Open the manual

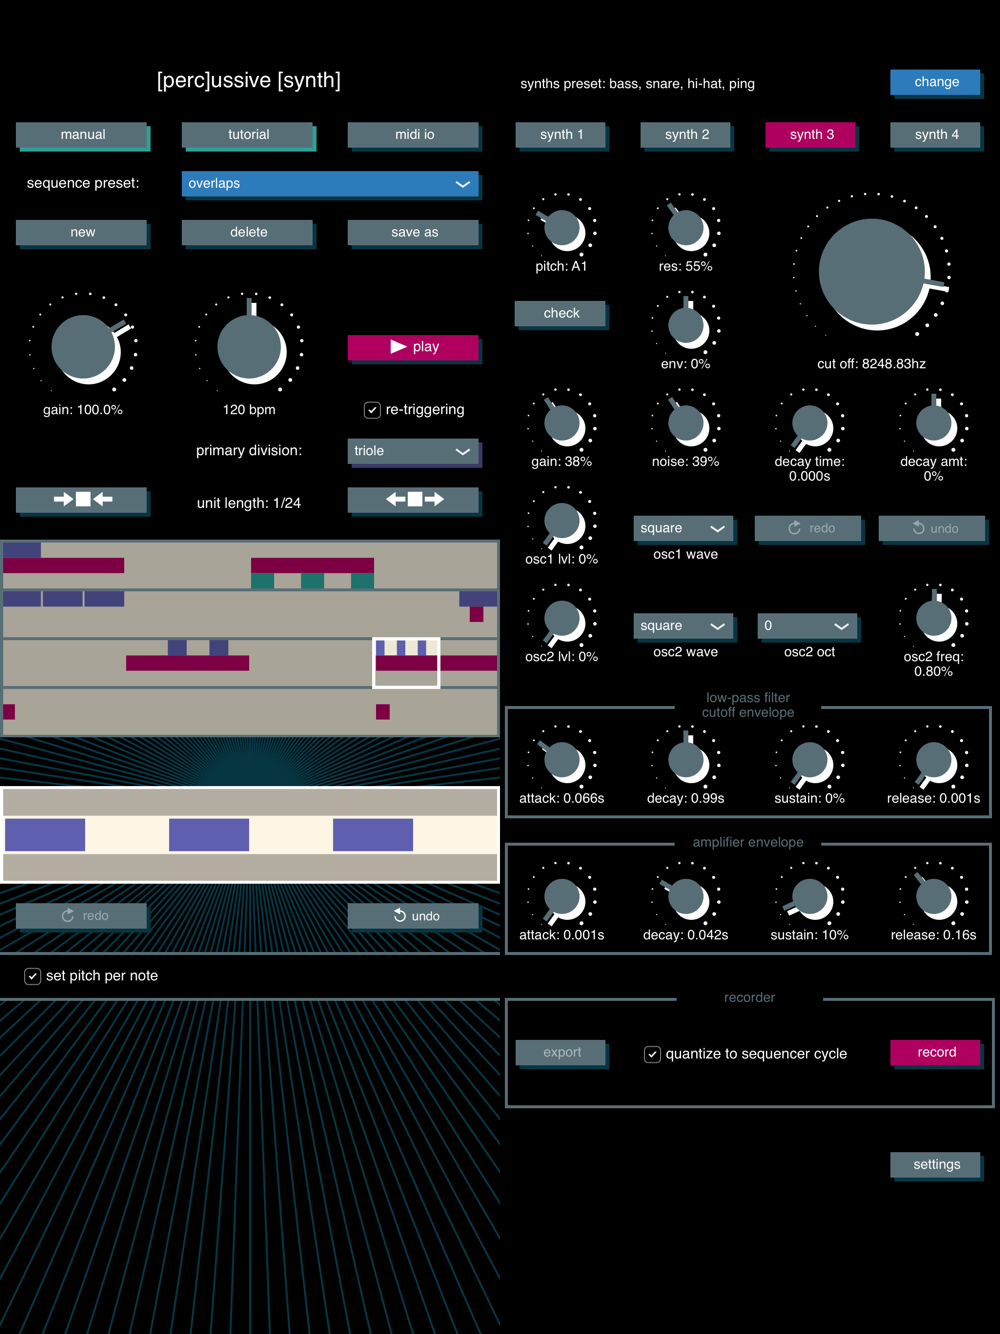[82, 135]
